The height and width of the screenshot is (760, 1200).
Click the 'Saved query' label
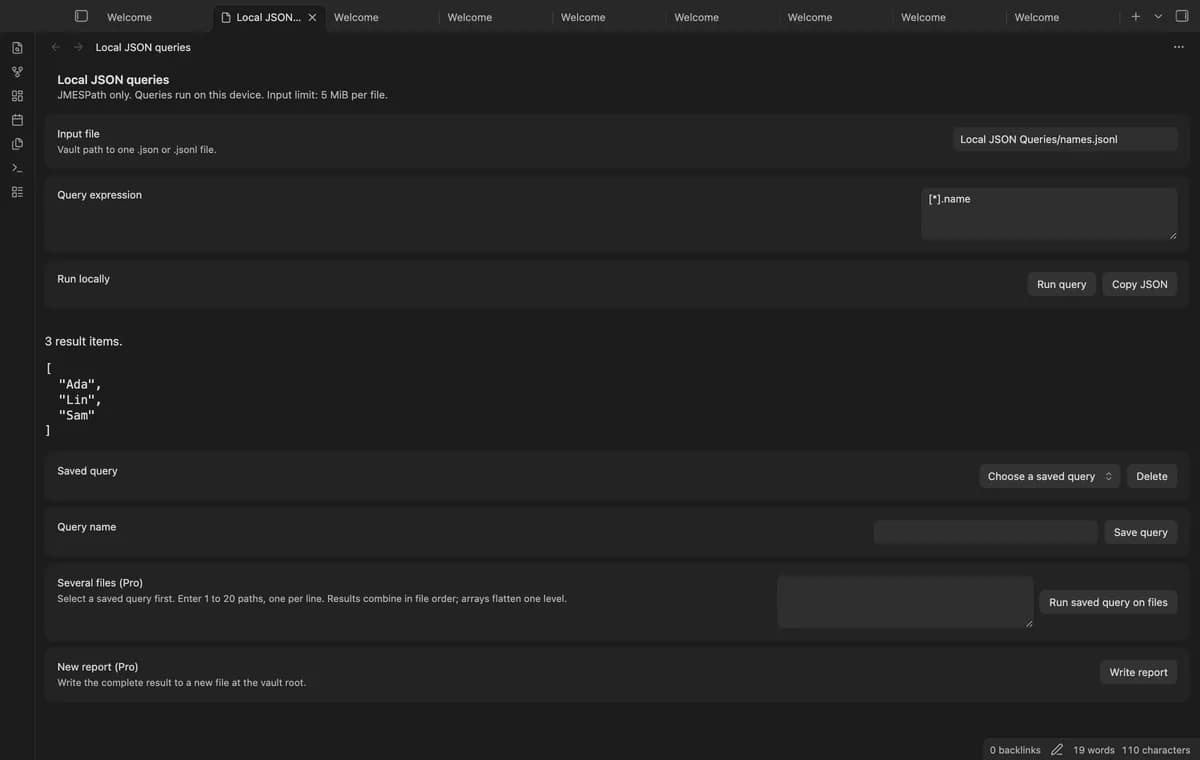click(87, 471)
